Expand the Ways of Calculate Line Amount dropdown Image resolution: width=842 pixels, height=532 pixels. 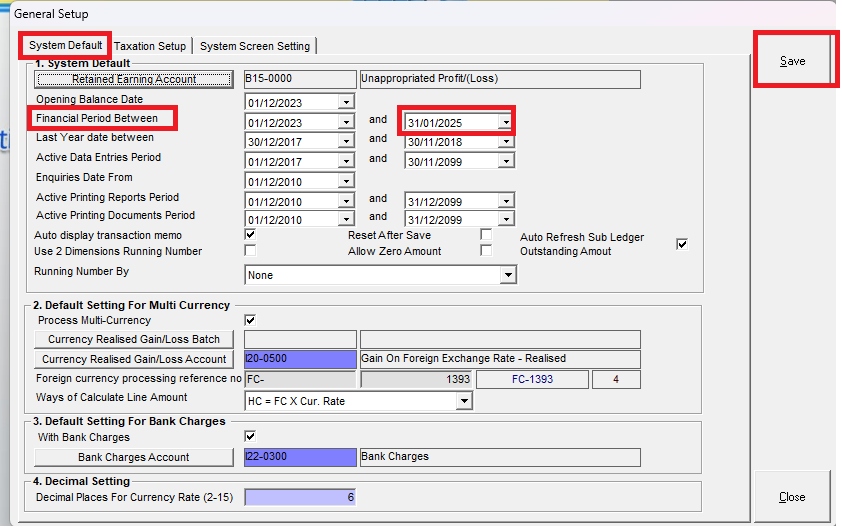(x=463, y=401)
